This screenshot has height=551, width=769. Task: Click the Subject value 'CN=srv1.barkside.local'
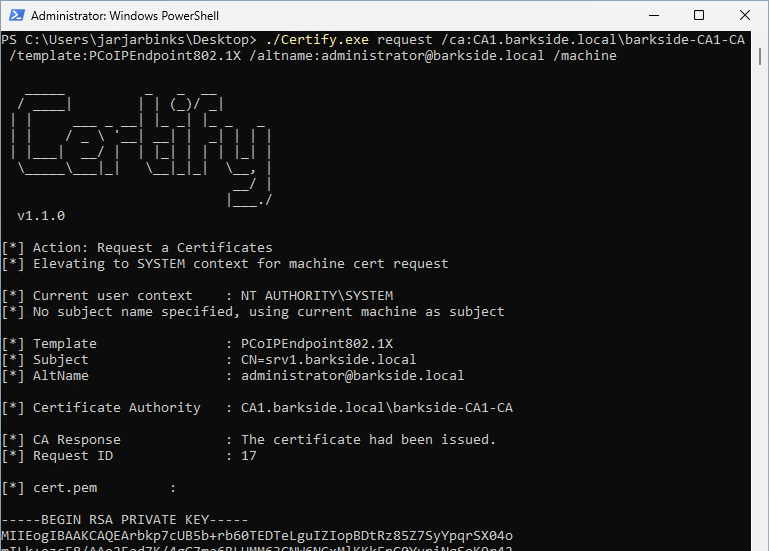tap(329, 359)
